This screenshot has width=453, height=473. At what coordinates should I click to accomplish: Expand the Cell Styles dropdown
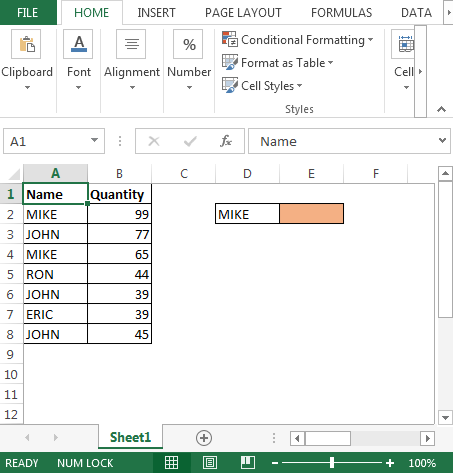tap(262, 86)
